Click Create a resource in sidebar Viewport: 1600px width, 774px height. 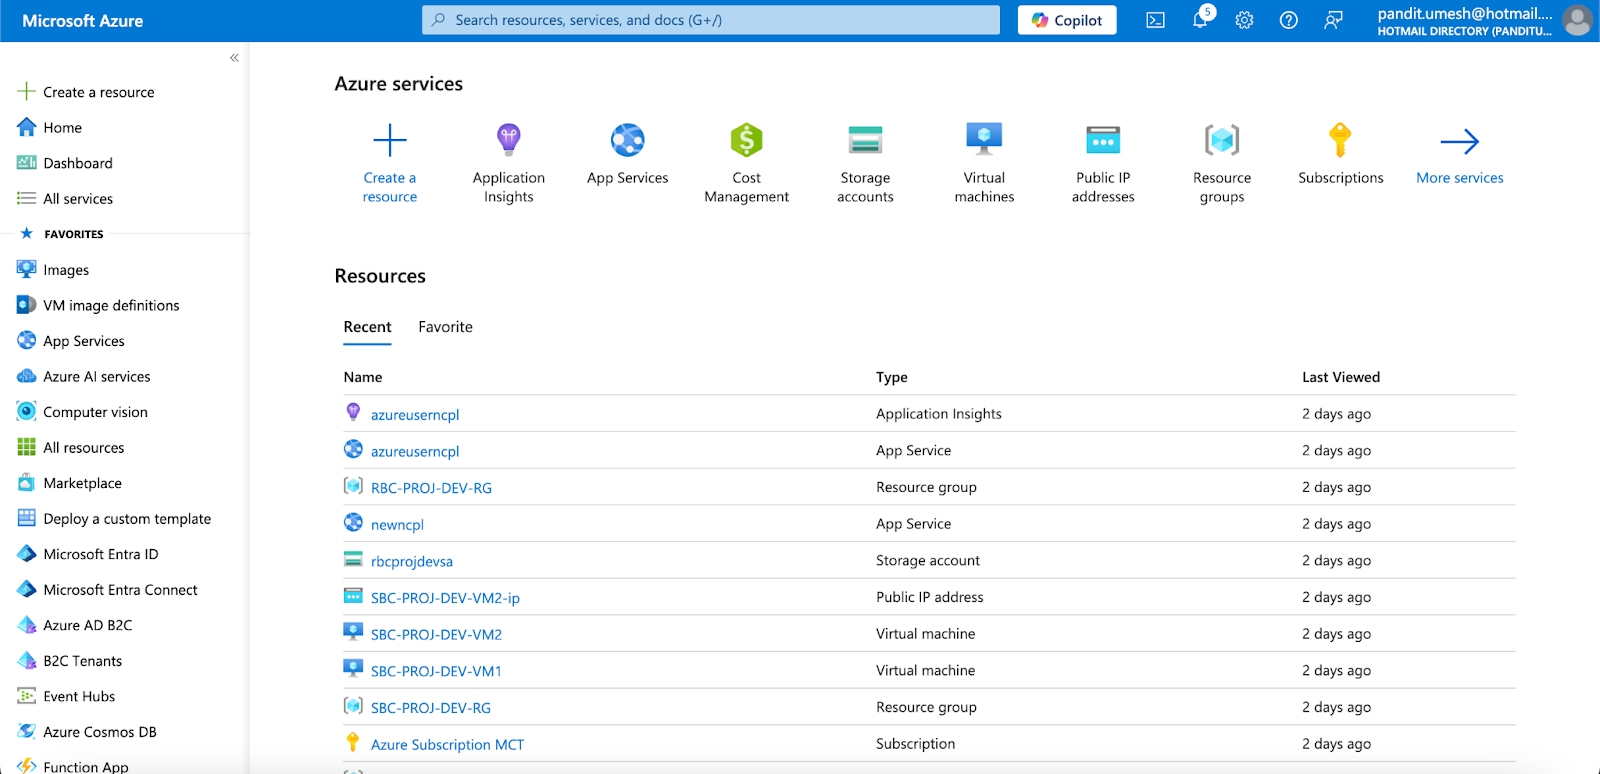pos(98,92)
